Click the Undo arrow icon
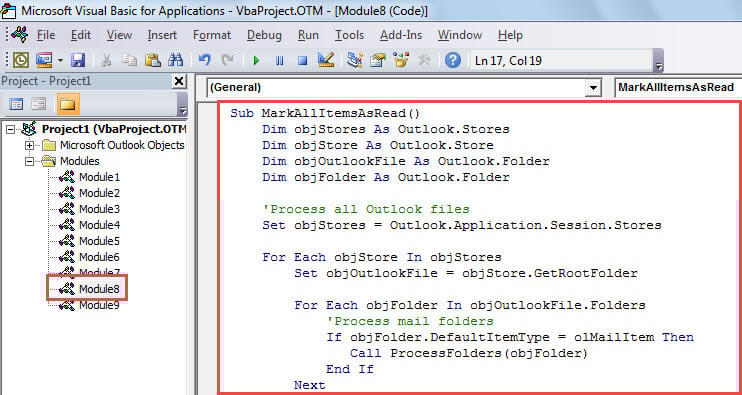The height and width of the screenshot is (395, 742). (x=204, y=61)
